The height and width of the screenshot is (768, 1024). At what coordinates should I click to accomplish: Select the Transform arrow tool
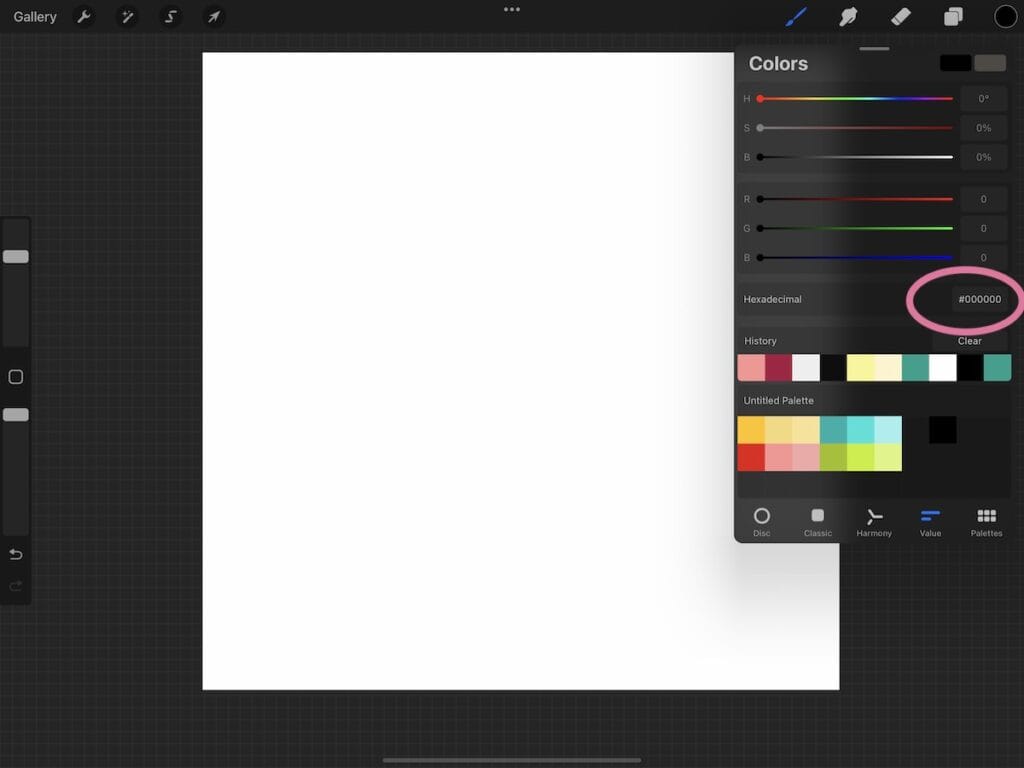click(x=211, y=16)
